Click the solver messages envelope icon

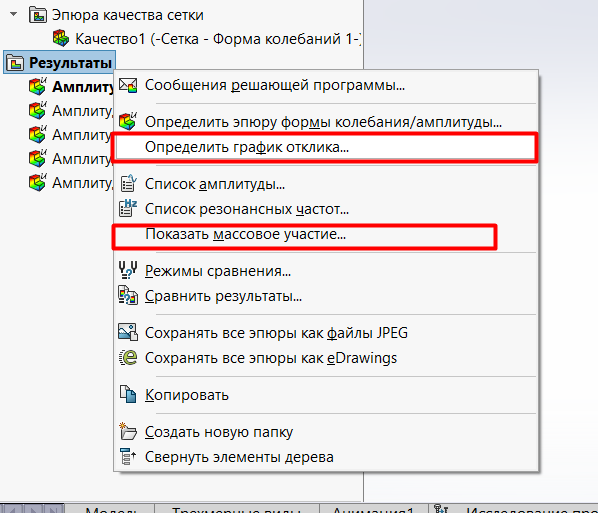click(x=128, y=85)
